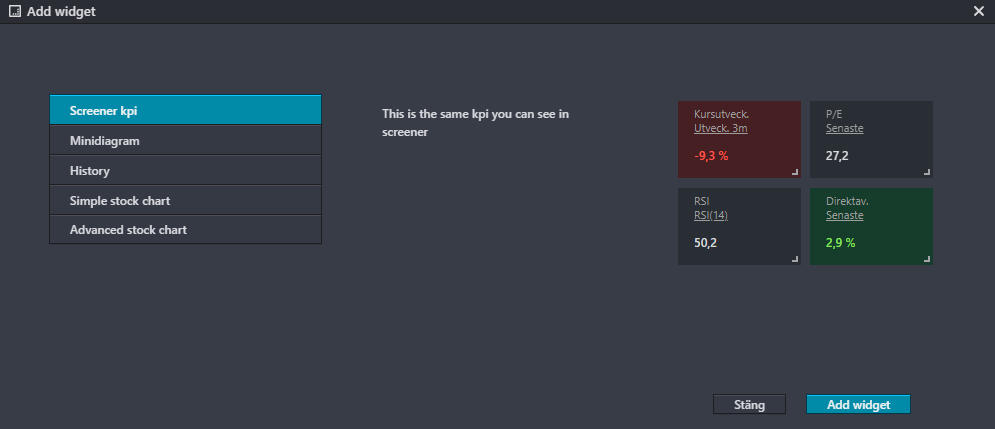Screen dimensions: 995x429
Task: Click resize corner icon of RSI tile
Action: (x=795, y=259)
